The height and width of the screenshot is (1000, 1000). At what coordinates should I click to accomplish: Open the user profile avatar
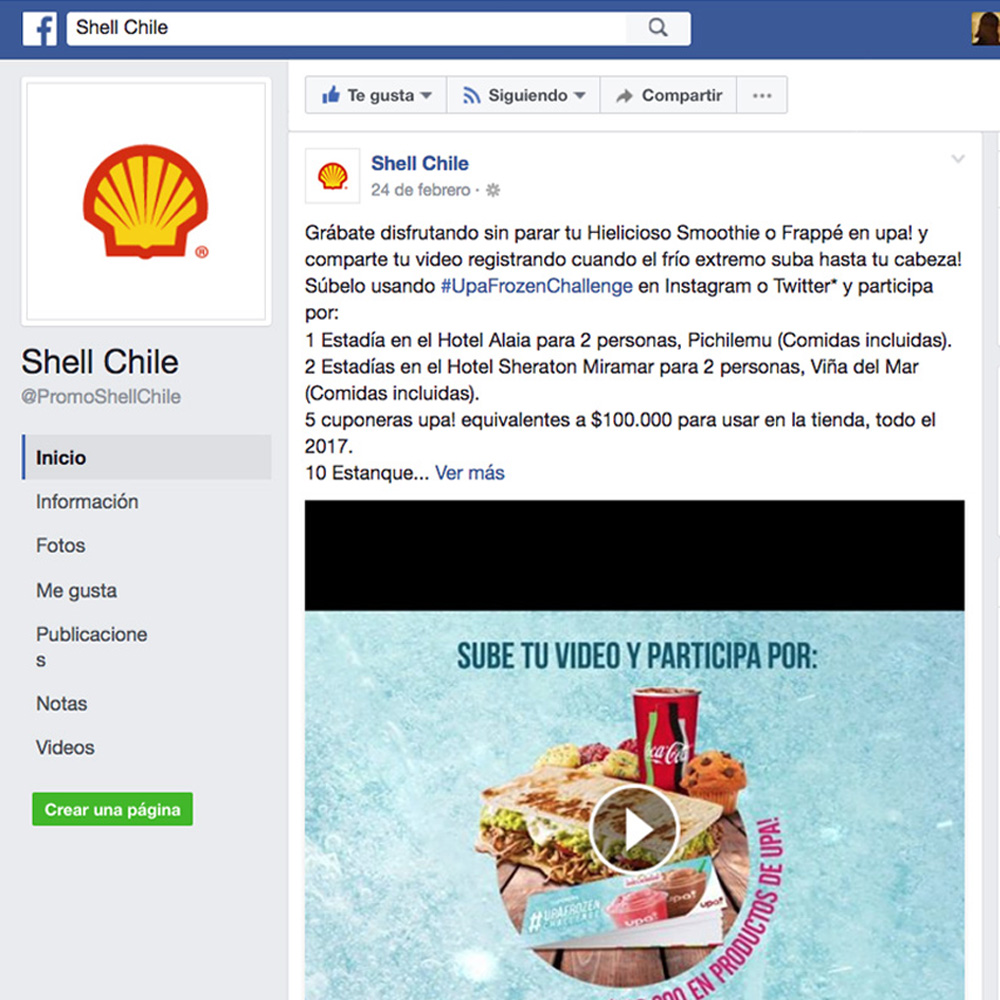985,28
